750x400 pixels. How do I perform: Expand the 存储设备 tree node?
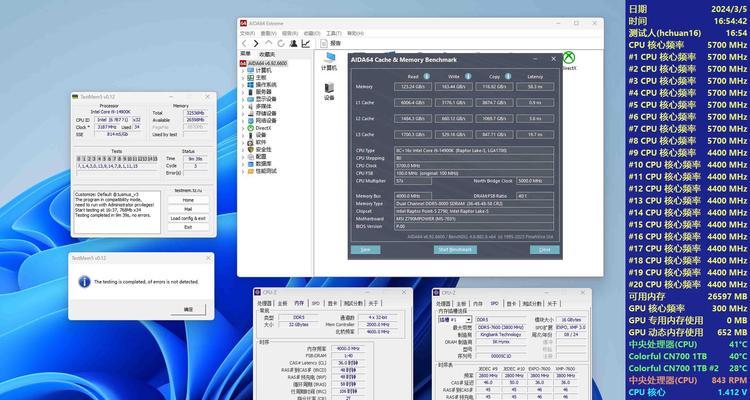243,113
